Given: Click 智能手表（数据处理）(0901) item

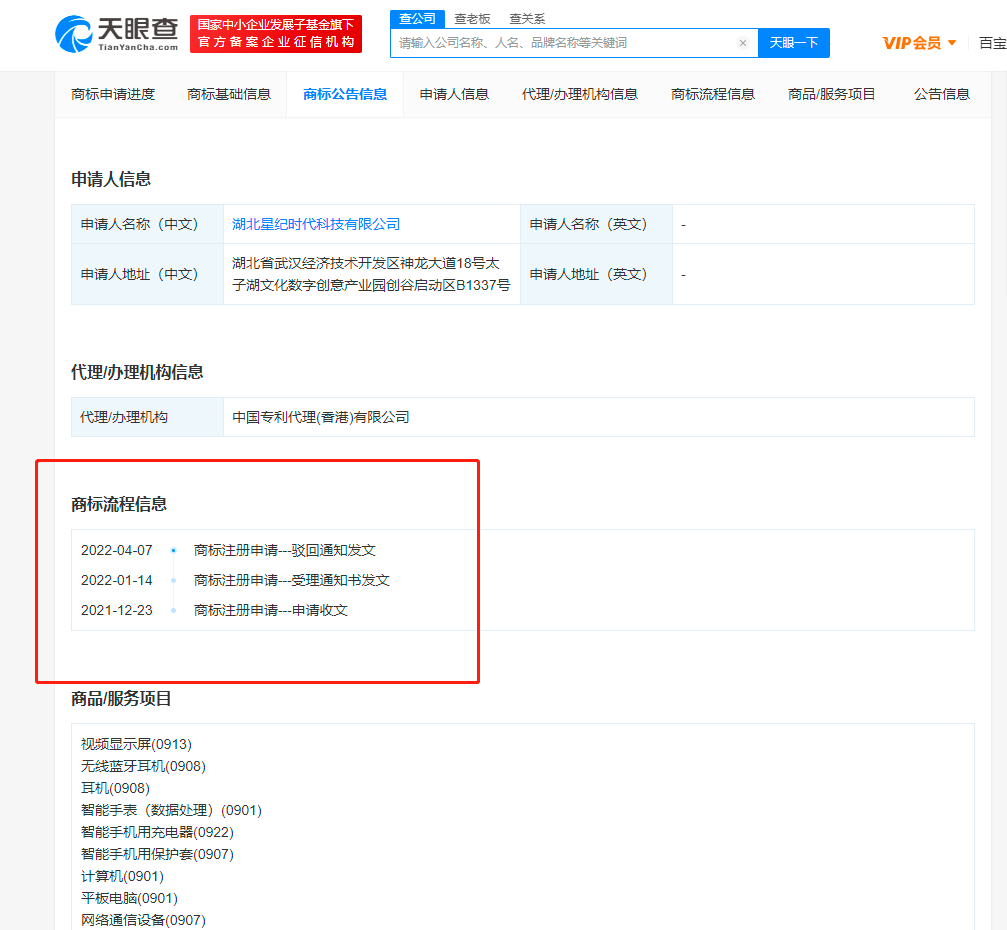Looking at the screenshot, I should (x=171, y=811).
